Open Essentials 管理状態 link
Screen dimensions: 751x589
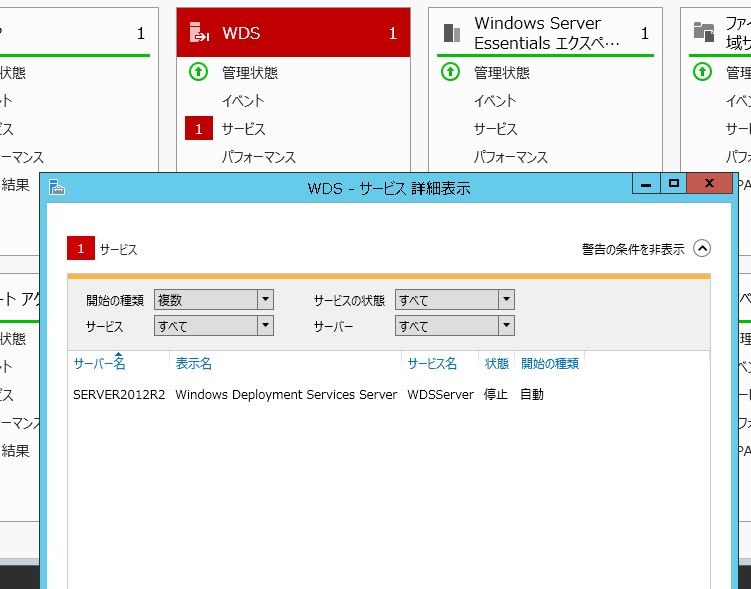pyautogui.click(x=501, y=73)
